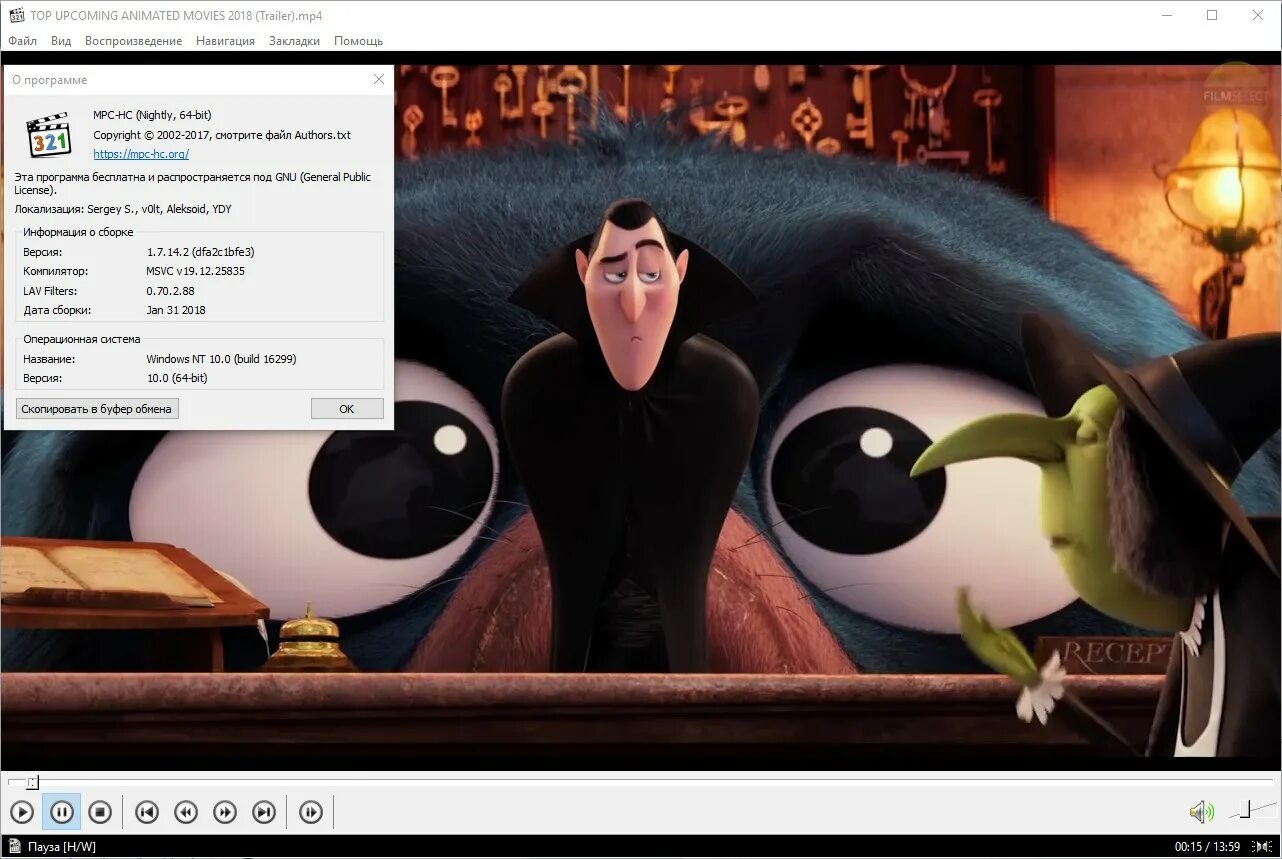The width and height of the screenshot is (1282, 859).
Task: Skip to the next file
Action: (264, 812)
